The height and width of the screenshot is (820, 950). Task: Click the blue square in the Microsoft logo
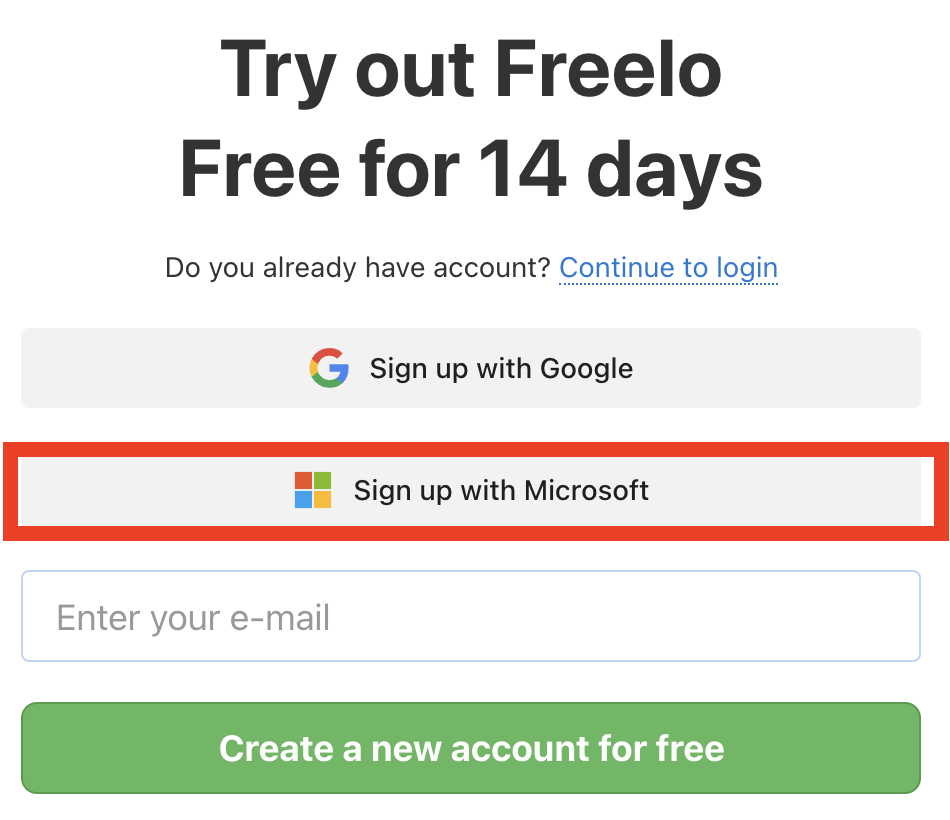click(303, 500)
